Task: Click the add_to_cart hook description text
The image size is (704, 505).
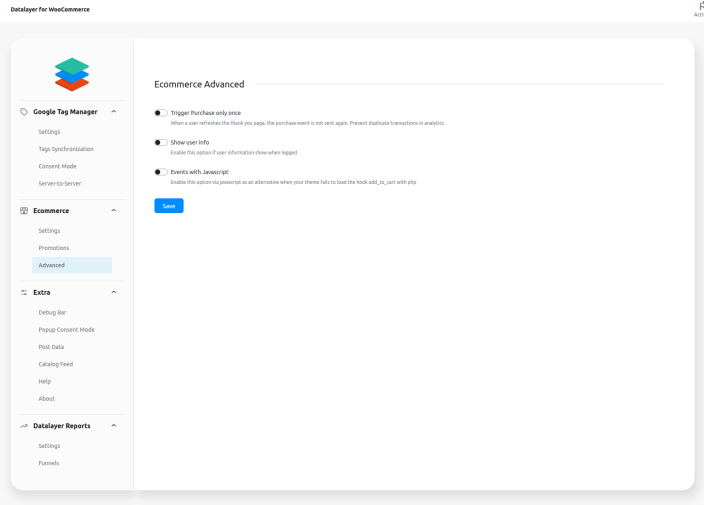Action: (293, 182)
